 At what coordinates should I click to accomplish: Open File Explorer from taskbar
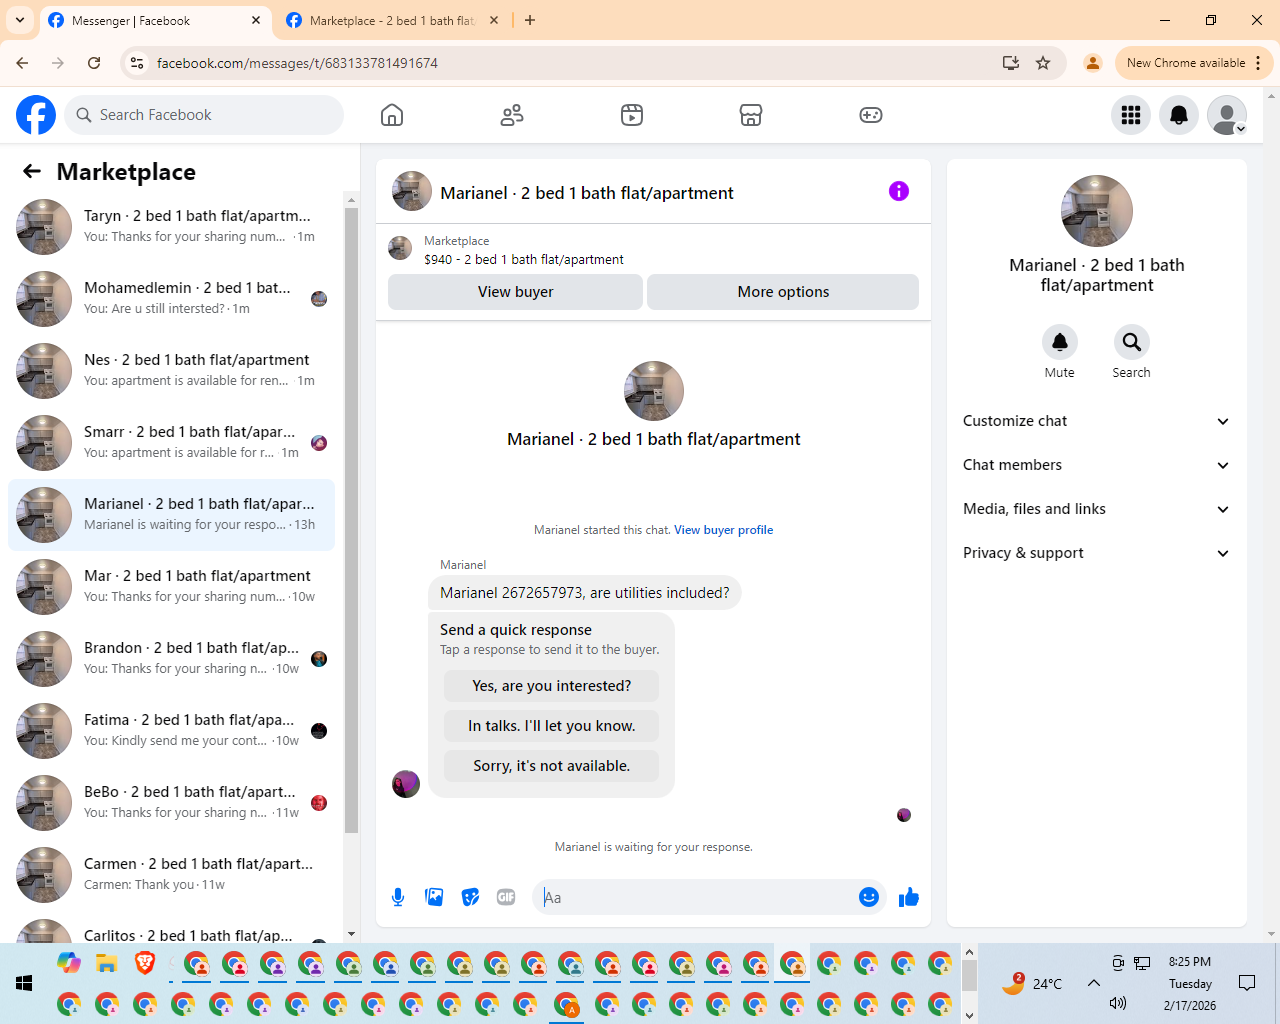[107, 963]
